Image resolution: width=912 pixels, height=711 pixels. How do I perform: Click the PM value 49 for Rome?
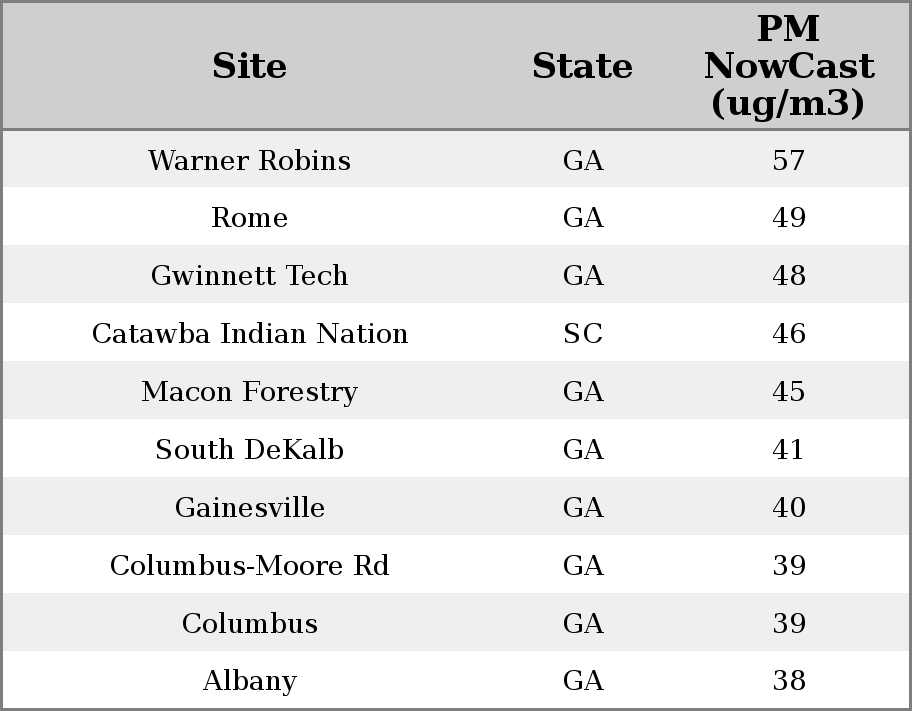click(x=788, y=218)
